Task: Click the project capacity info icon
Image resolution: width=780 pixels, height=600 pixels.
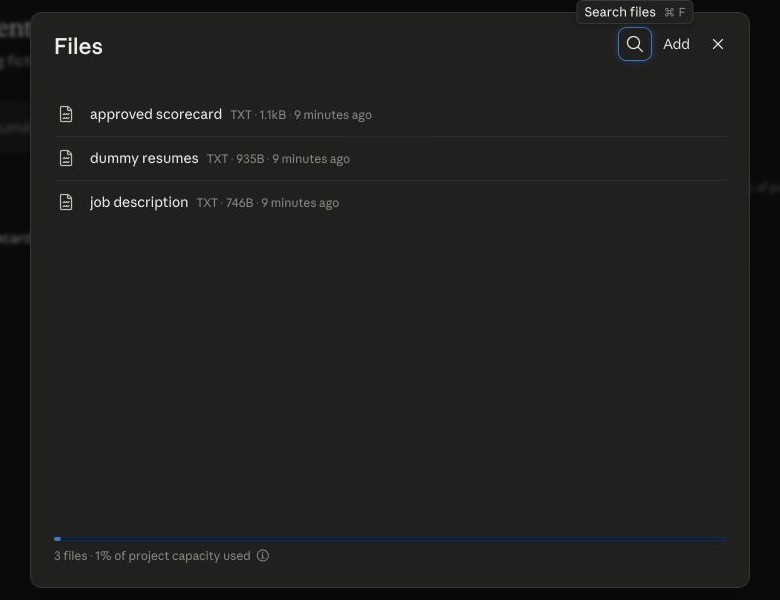Action: click(x=263, y=555)
